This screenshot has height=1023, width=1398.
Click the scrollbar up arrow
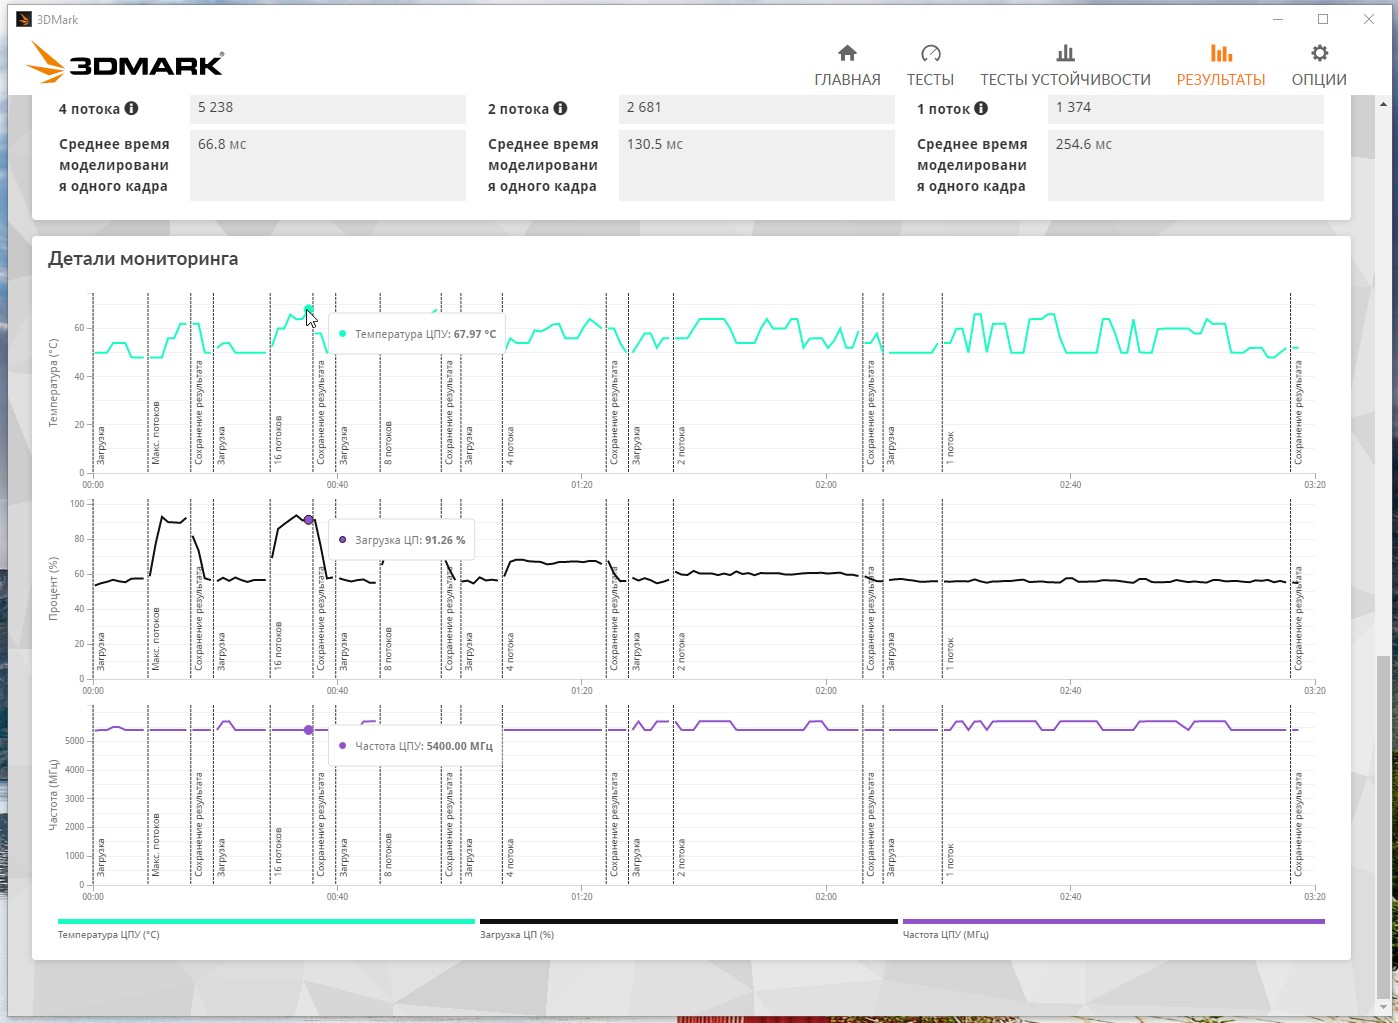1383,103
